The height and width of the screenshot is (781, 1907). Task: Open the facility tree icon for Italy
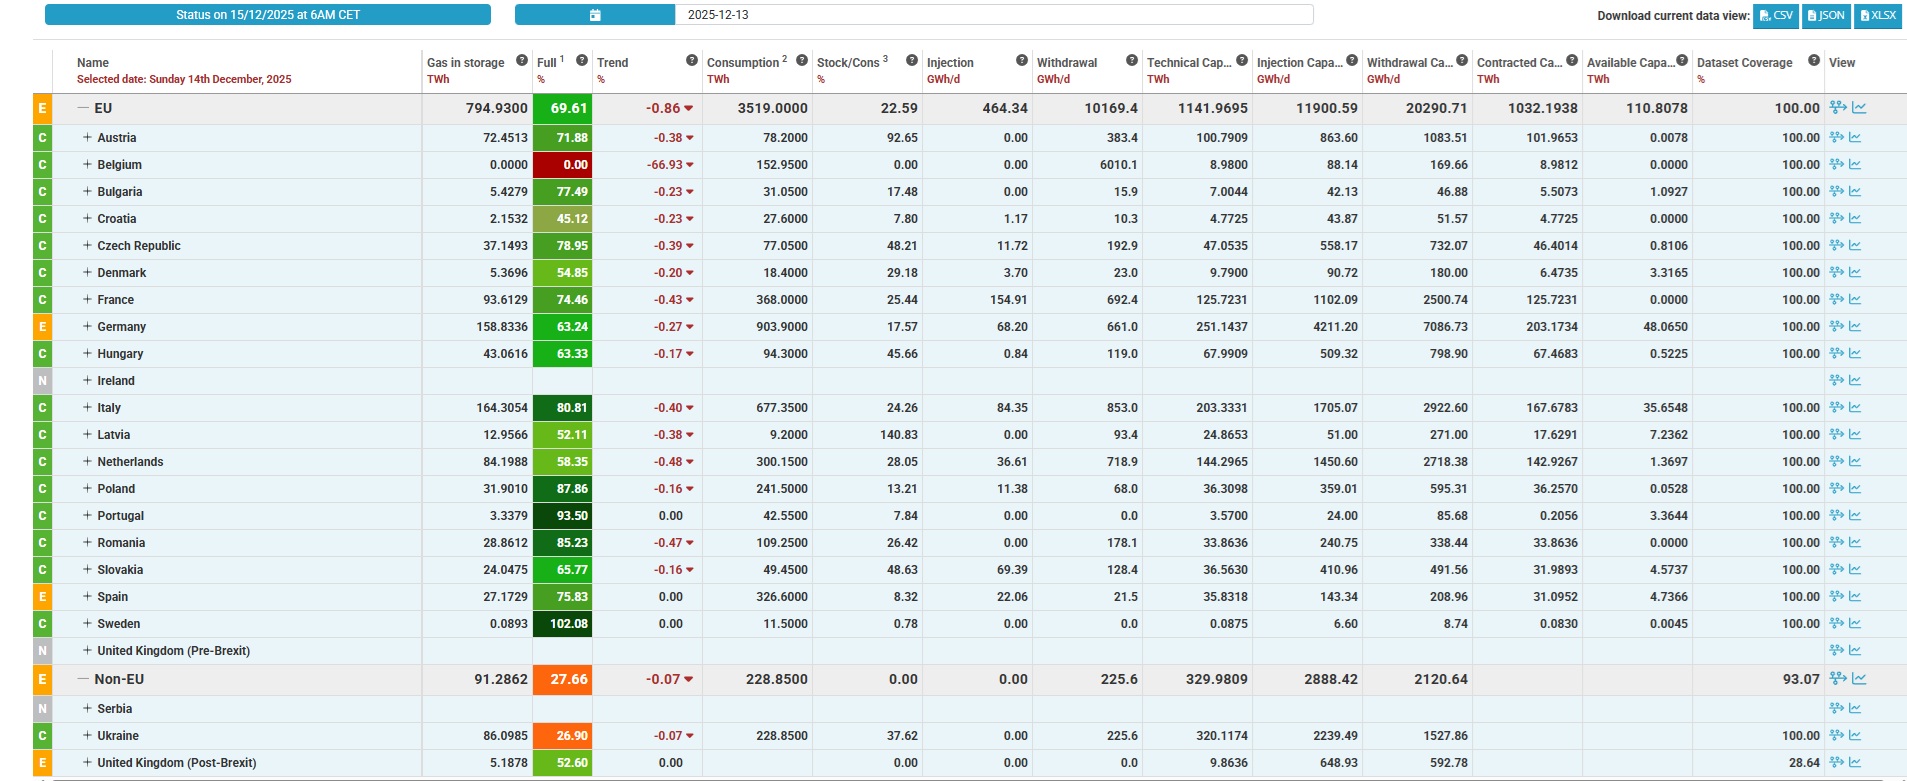(1837, 407)
